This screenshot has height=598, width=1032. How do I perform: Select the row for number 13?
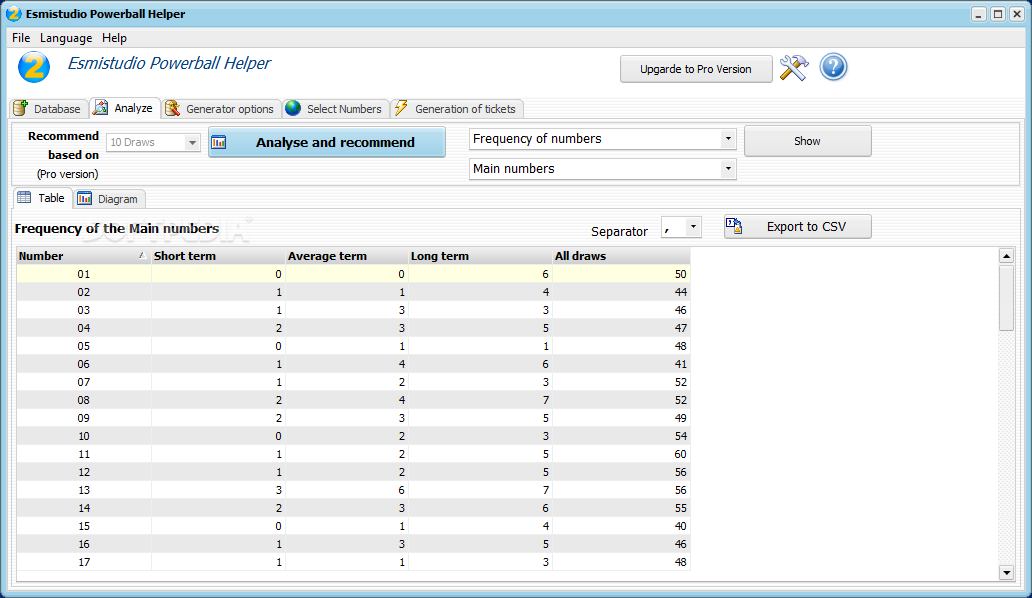point(353,489)
